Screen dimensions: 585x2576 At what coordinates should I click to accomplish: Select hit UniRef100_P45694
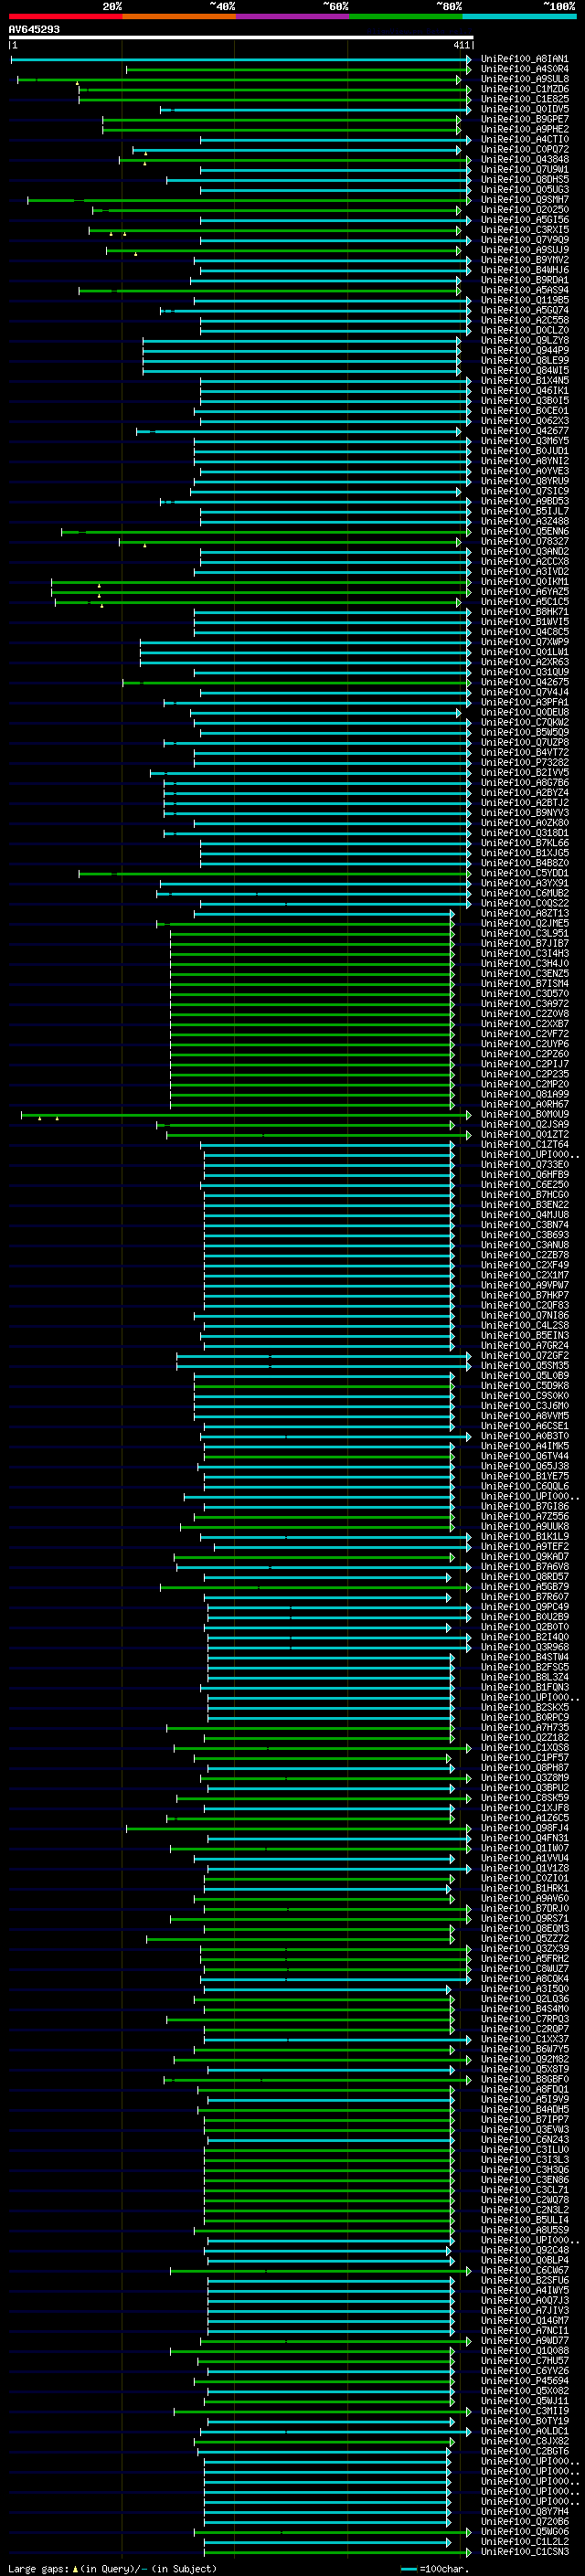[525, 2380]
